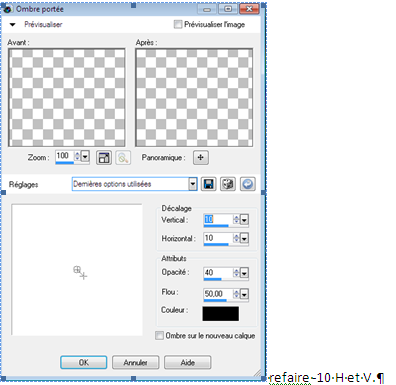Viewport: 396px width, 385px height.
Task: Open the black Couleur swatch
Action: (x=221, y=314)
